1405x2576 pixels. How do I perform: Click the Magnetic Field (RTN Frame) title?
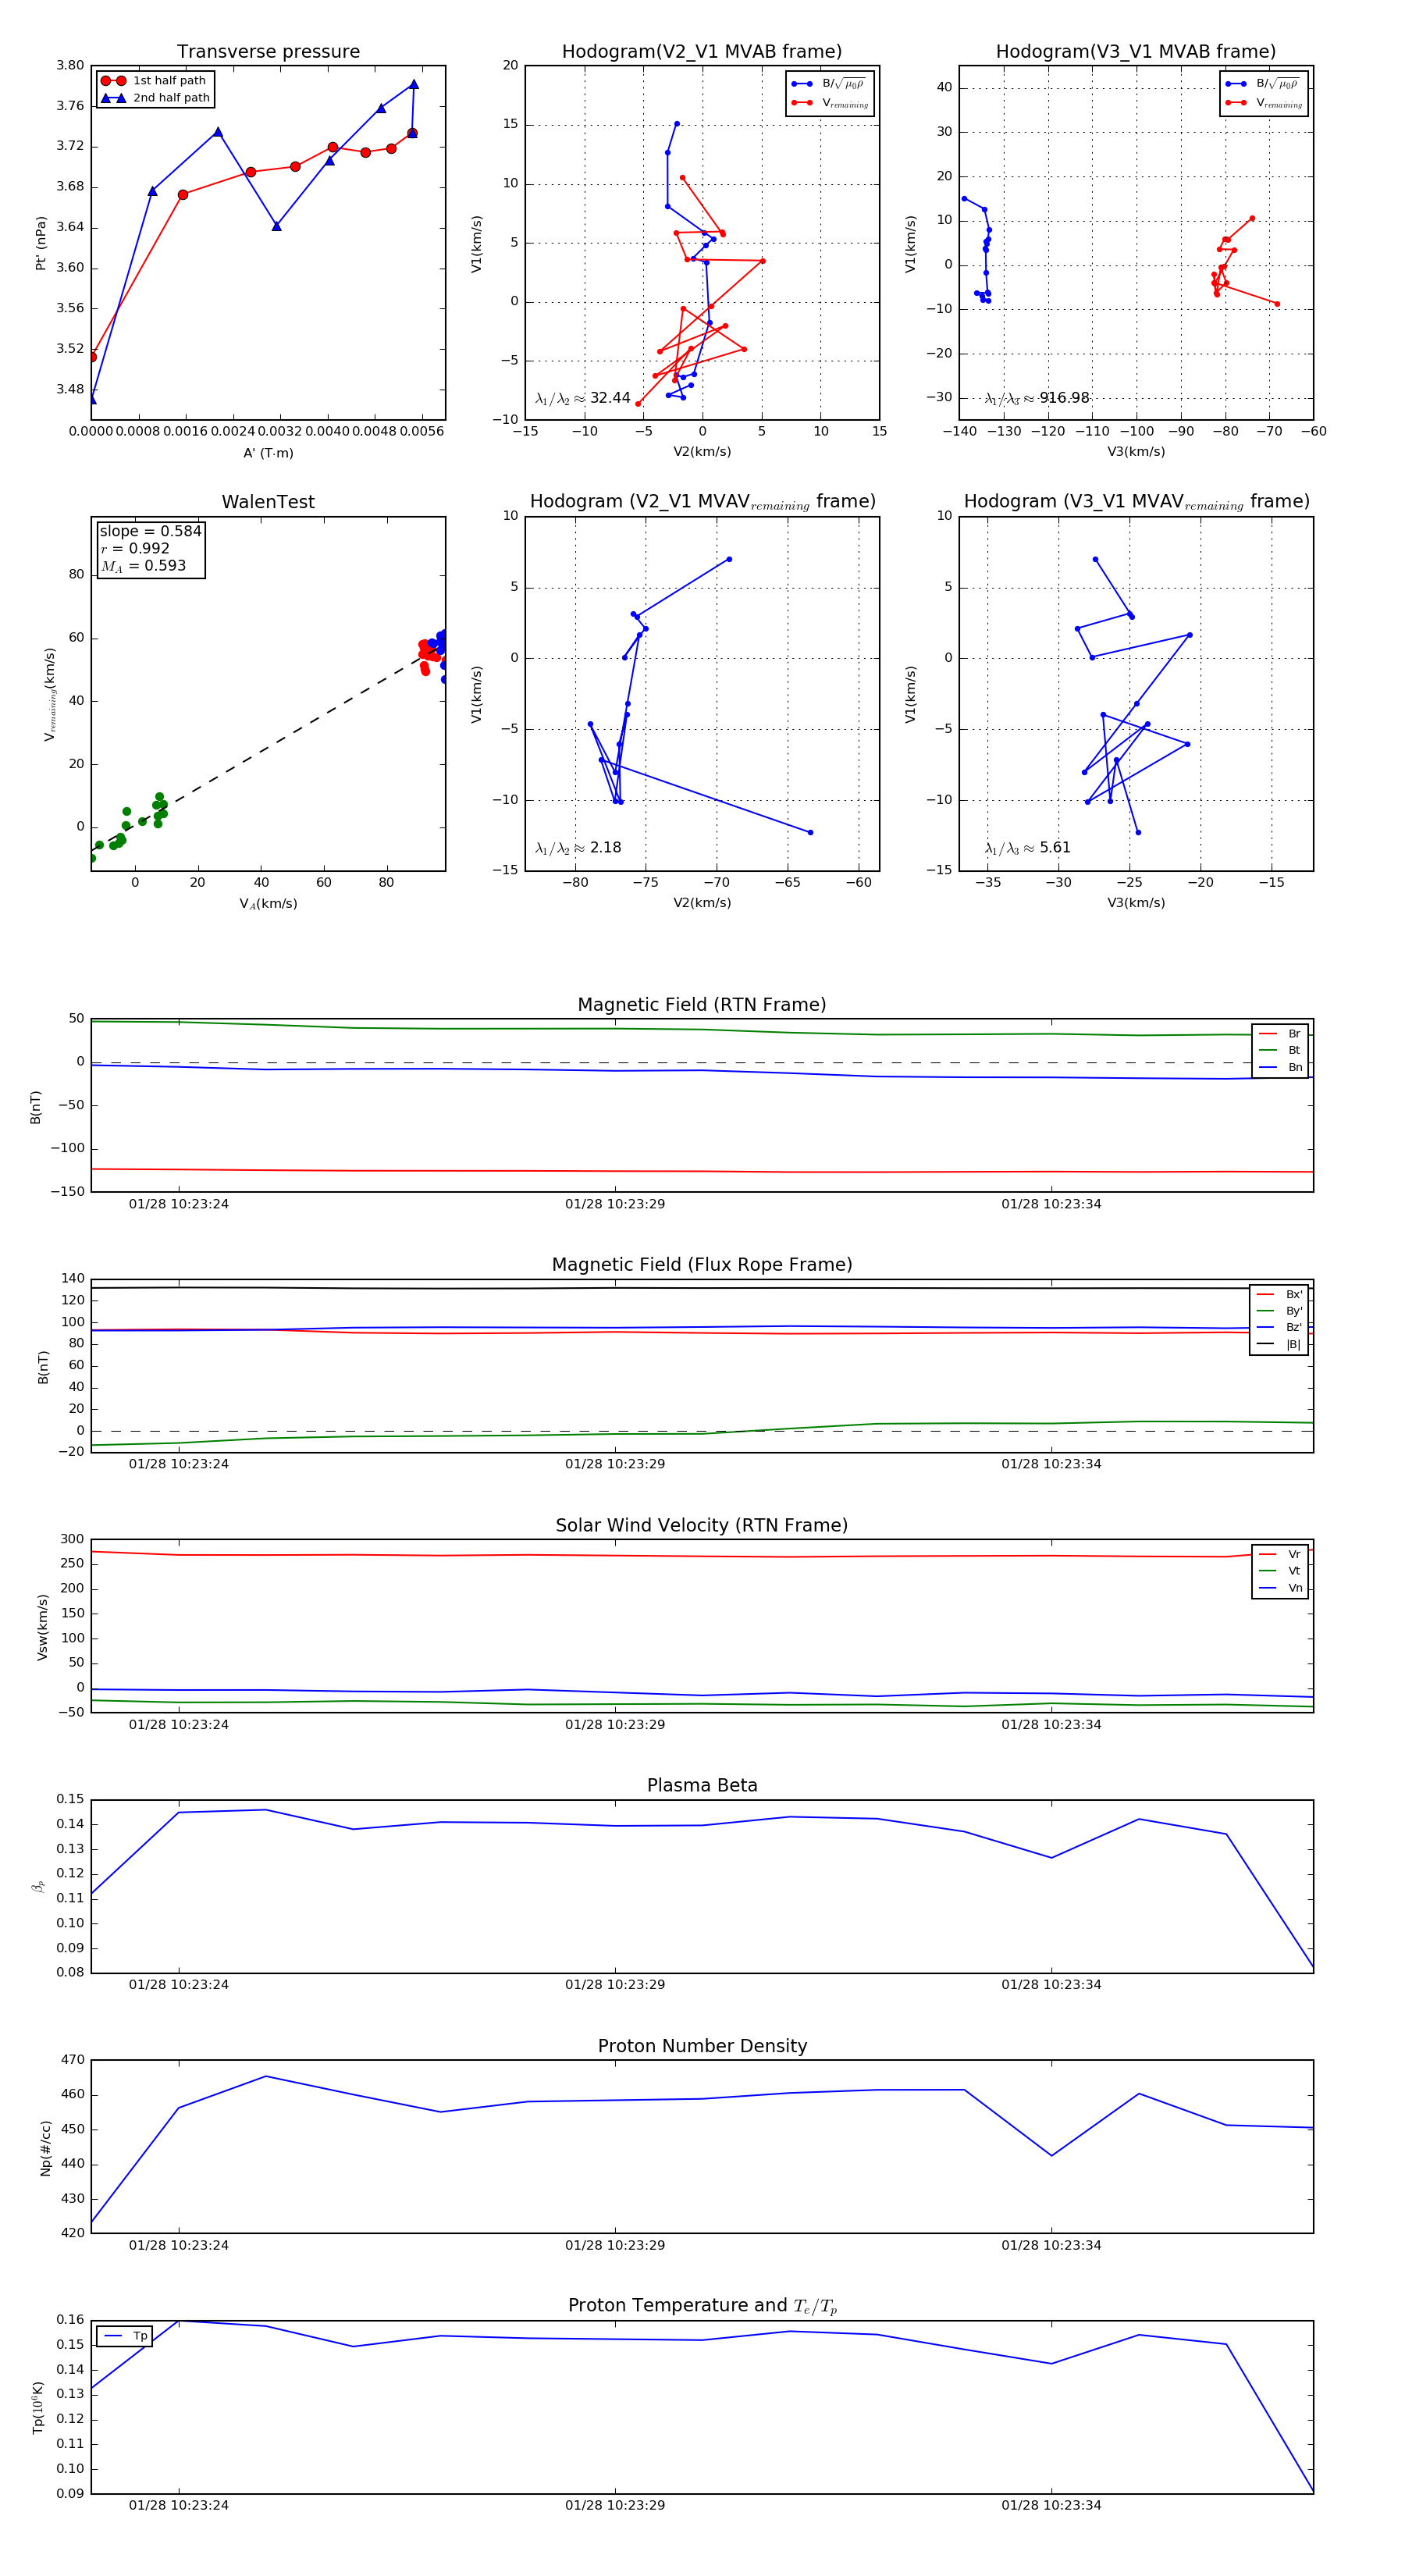coord(702,1005)
